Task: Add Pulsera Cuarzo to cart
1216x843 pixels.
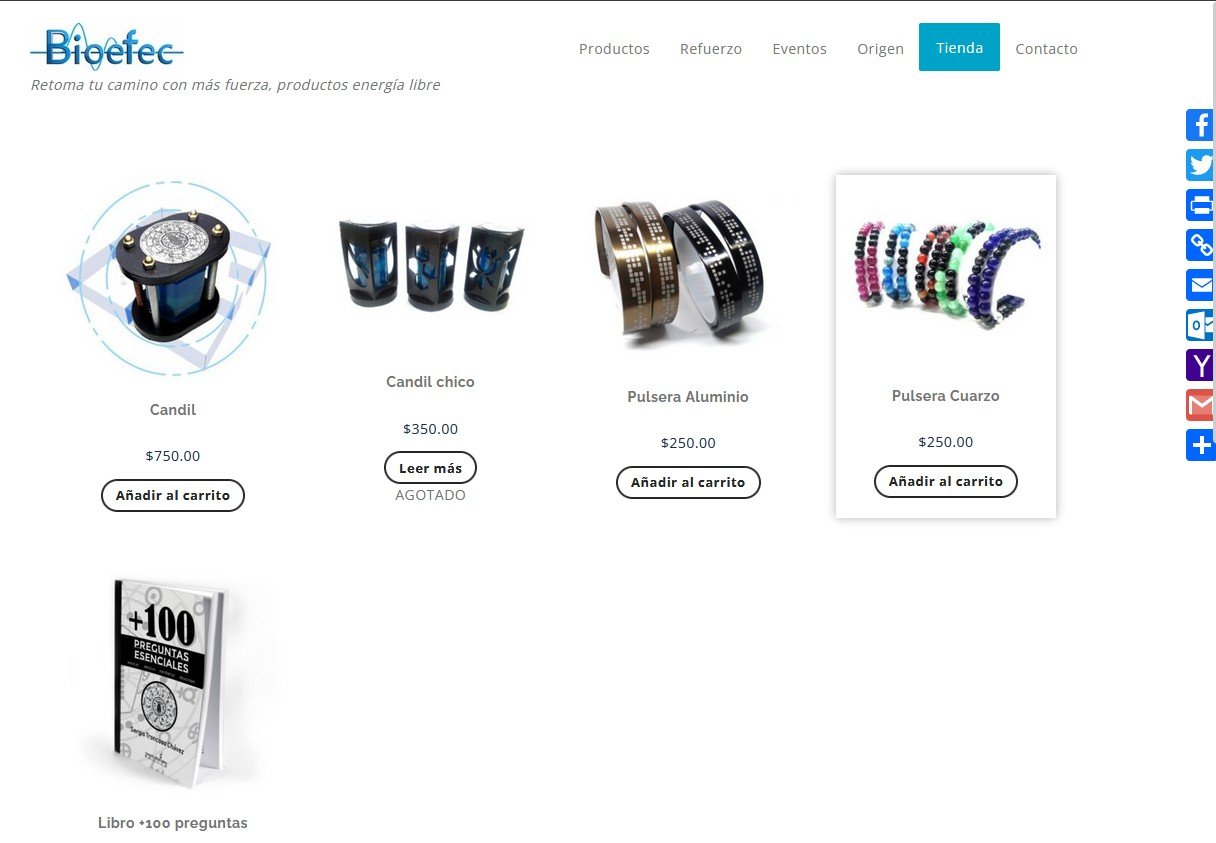Action: coord(946,481)
